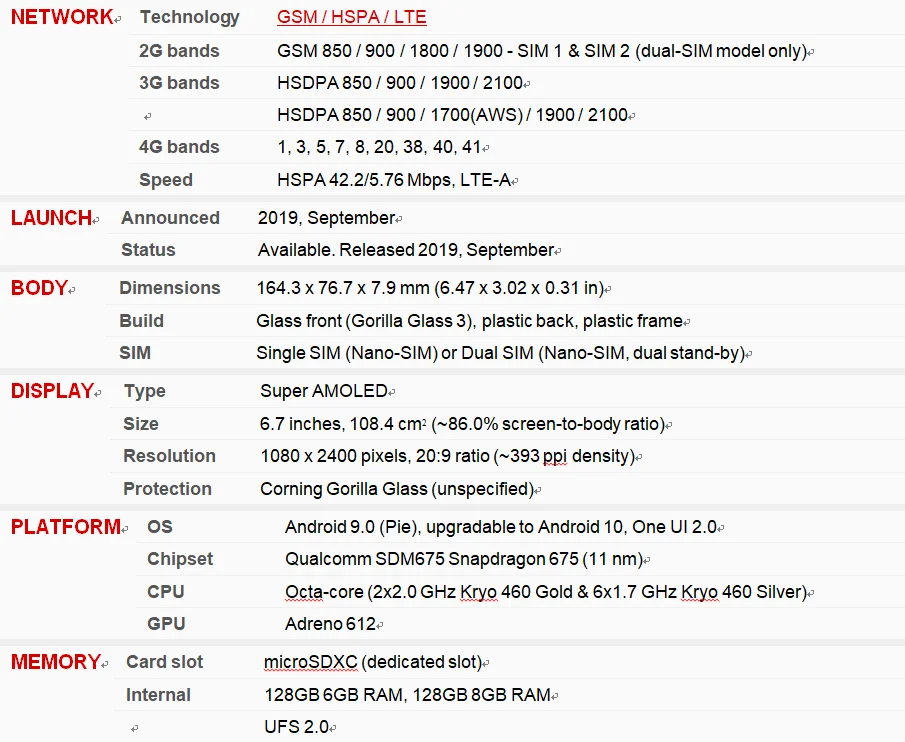This screenshot has height=742, width=905.
Task: Click the GPU label
Action: point(166,624)
